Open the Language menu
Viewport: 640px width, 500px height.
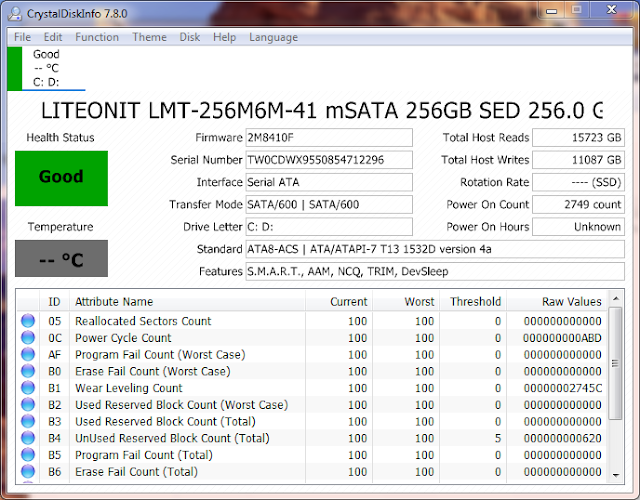(x=273, y=37)
